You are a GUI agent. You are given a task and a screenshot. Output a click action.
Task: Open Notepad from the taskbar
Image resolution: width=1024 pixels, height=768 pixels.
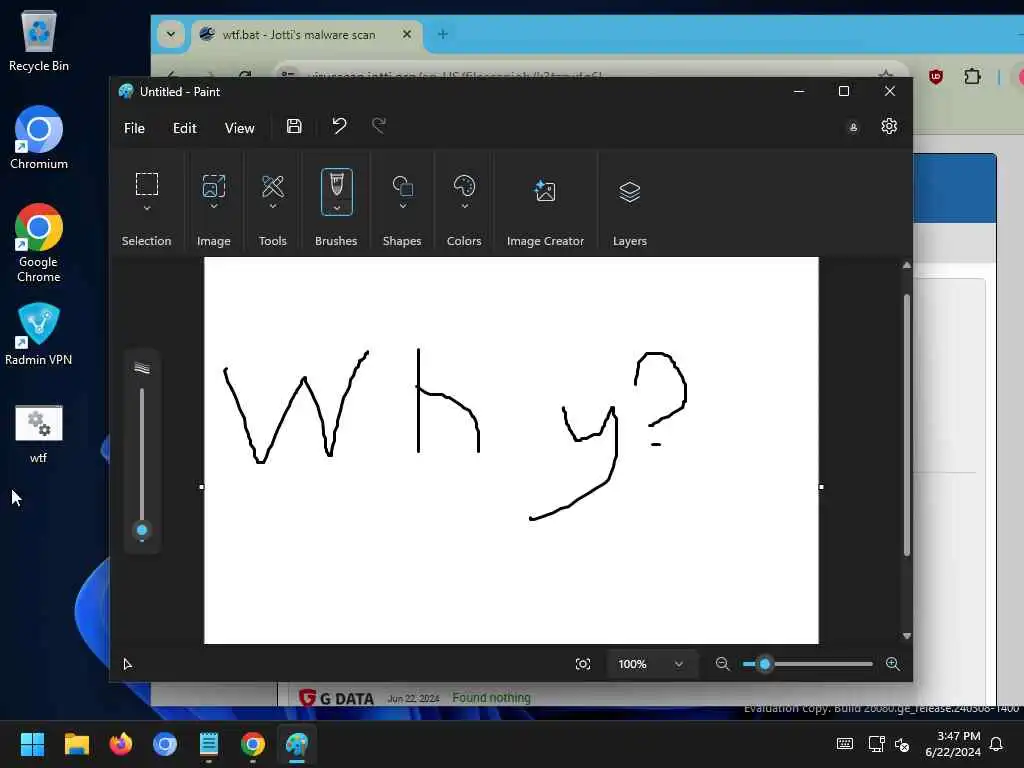coord(209,744)
